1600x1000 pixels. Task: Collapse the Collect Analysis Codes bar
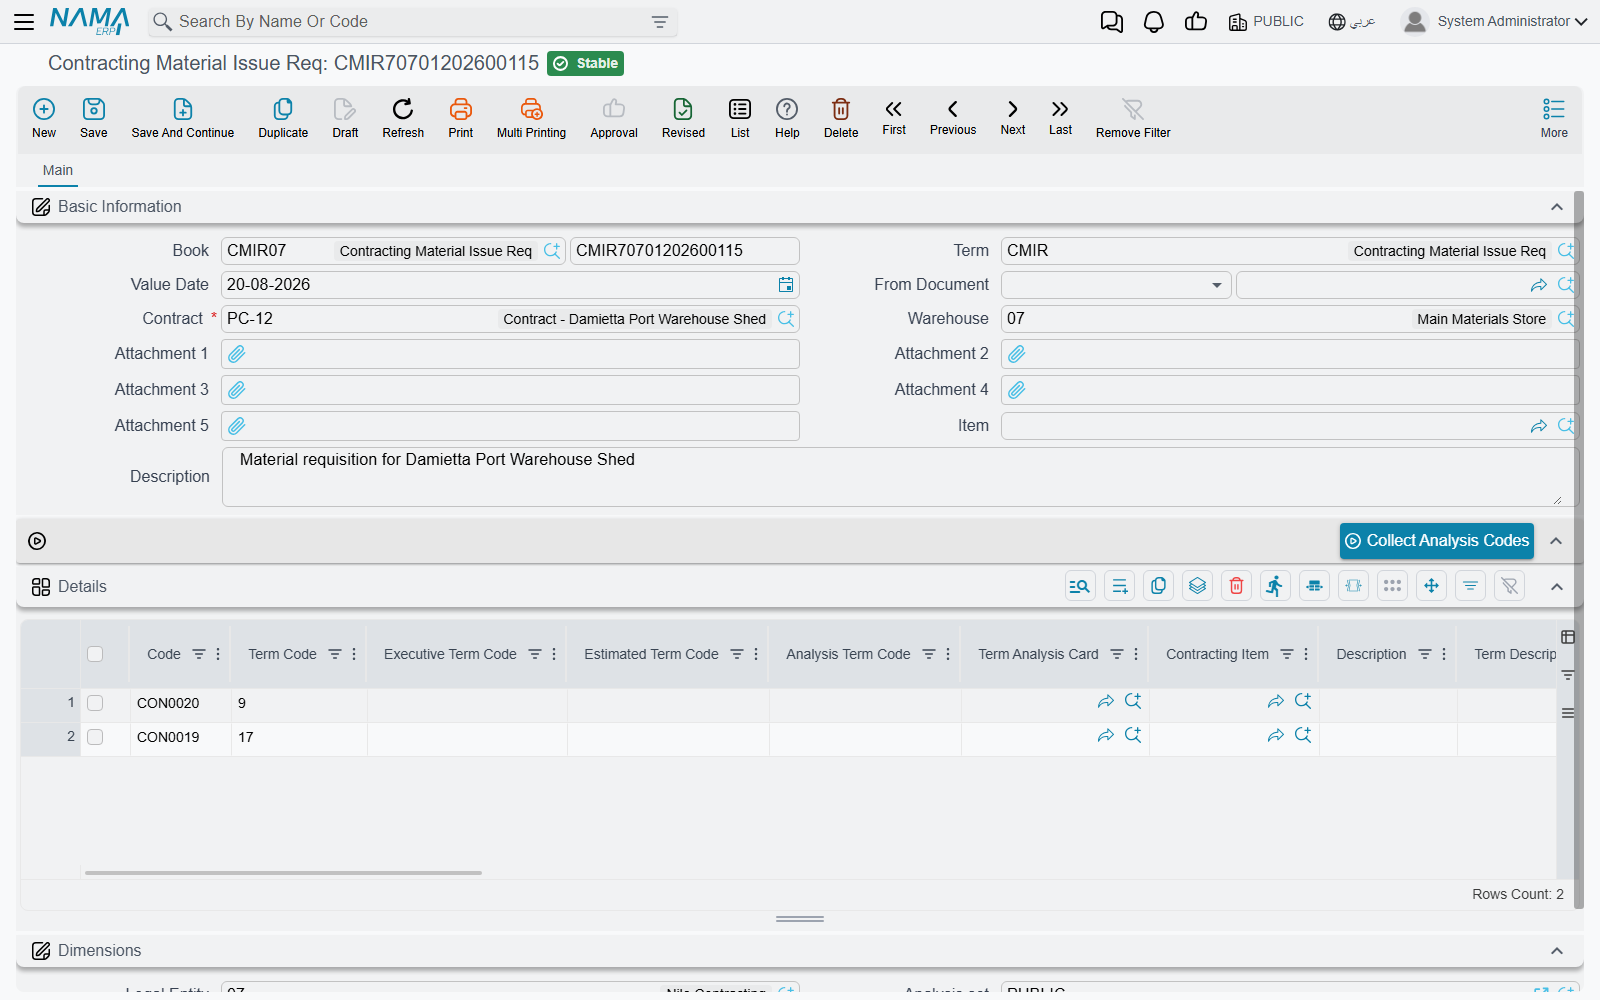coord(1556,541)
